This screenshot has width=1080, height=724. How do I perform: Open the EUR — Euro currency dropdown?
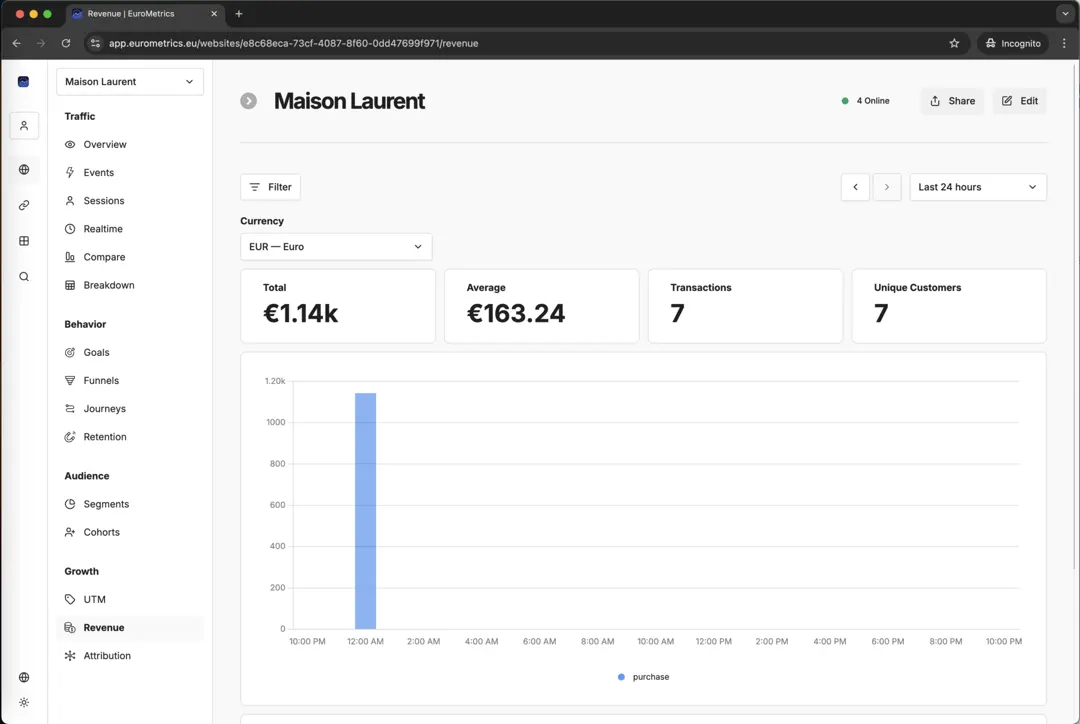[x=336, y=247]
